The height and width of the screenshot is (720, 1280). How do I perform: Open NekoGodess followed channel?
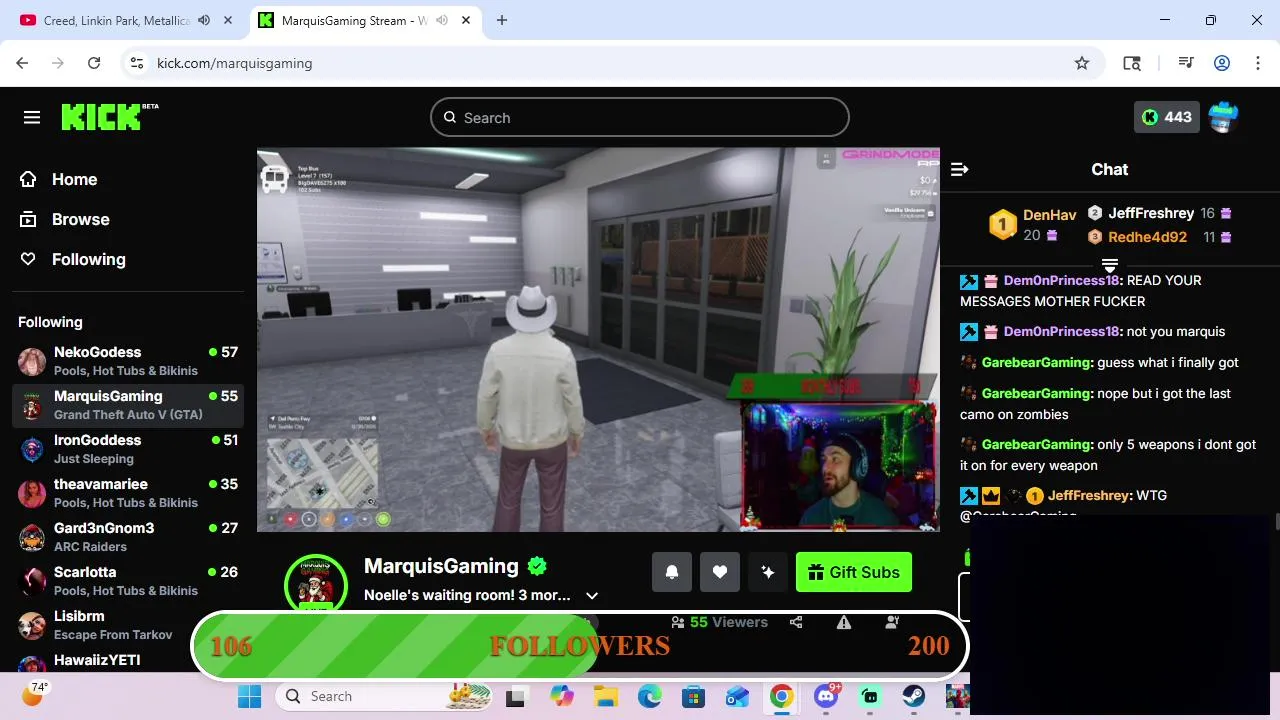128,361
